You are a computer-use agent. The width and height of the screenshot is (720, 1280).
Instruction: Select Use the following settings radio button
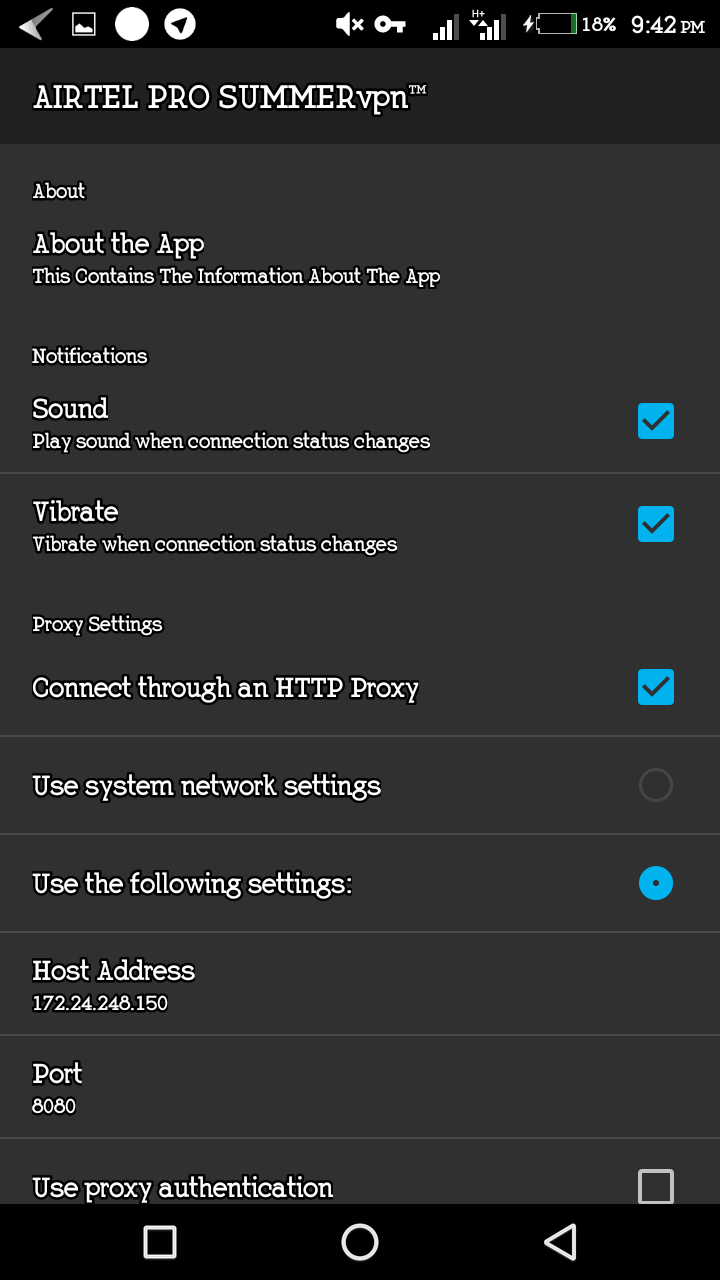(x=656, y=883)
